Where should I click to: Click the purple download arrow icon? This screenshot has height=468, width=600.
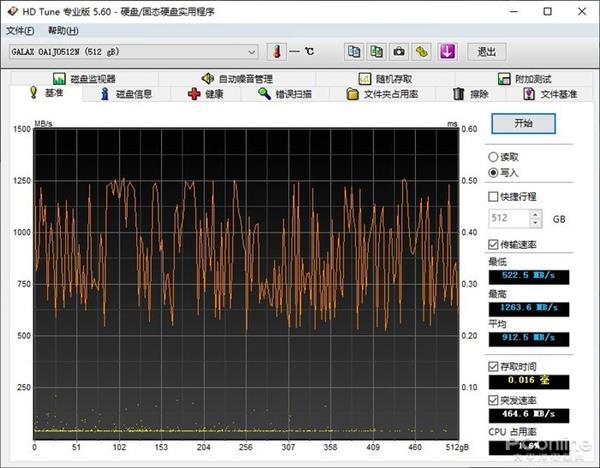(446, 52)
